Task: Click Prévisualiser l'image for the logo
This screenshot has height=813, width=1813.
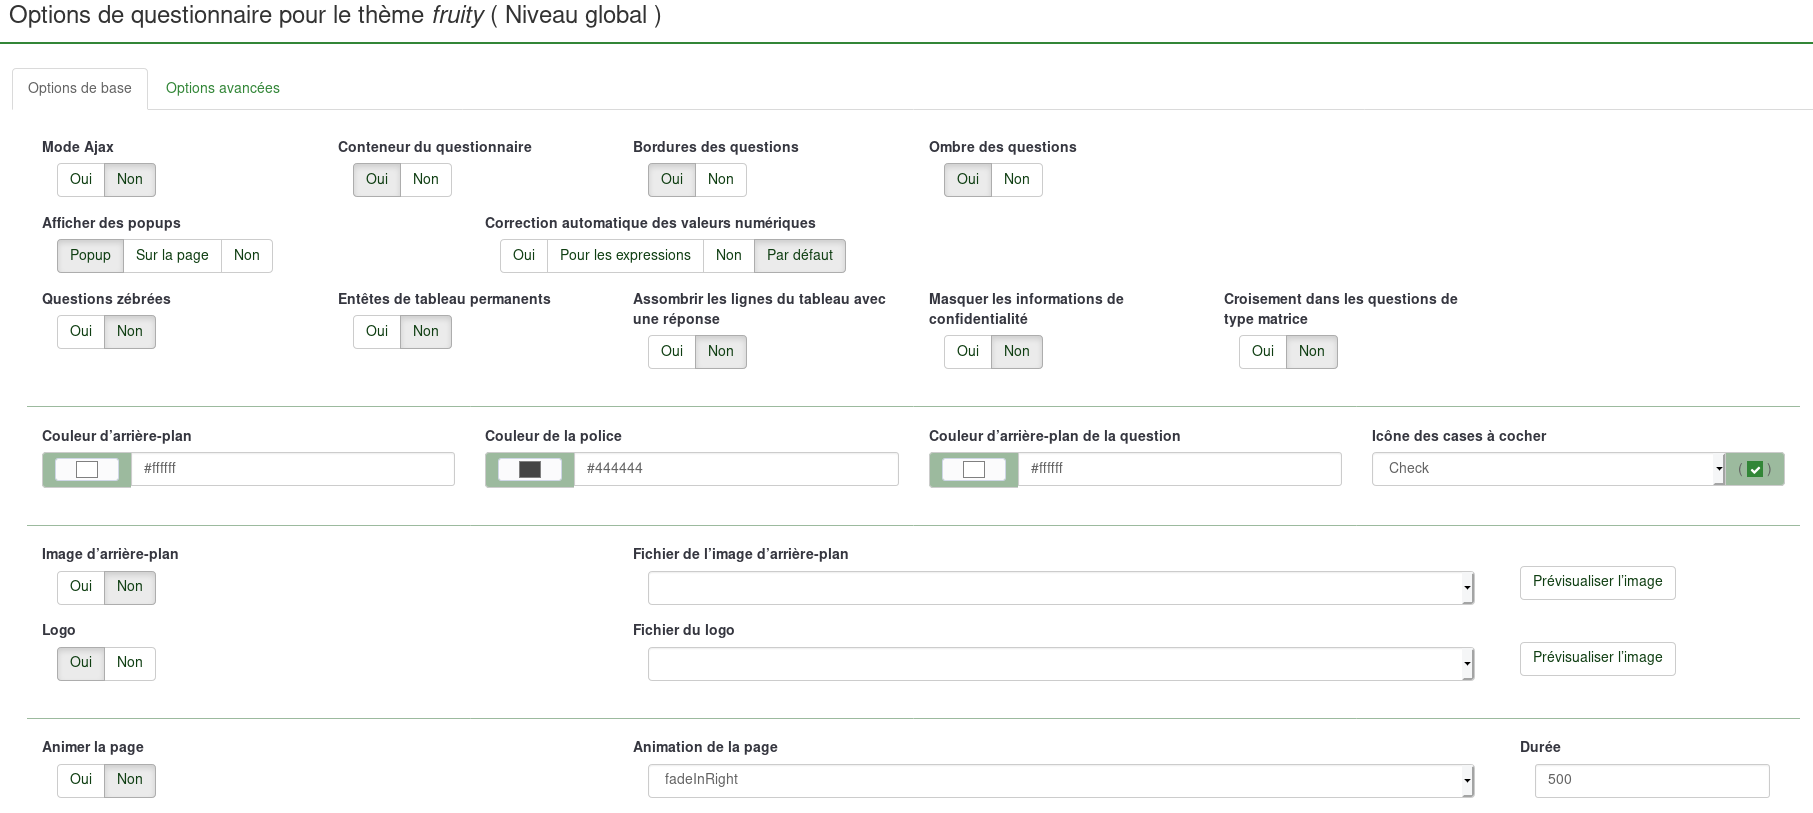Action: pos(1597,658)
